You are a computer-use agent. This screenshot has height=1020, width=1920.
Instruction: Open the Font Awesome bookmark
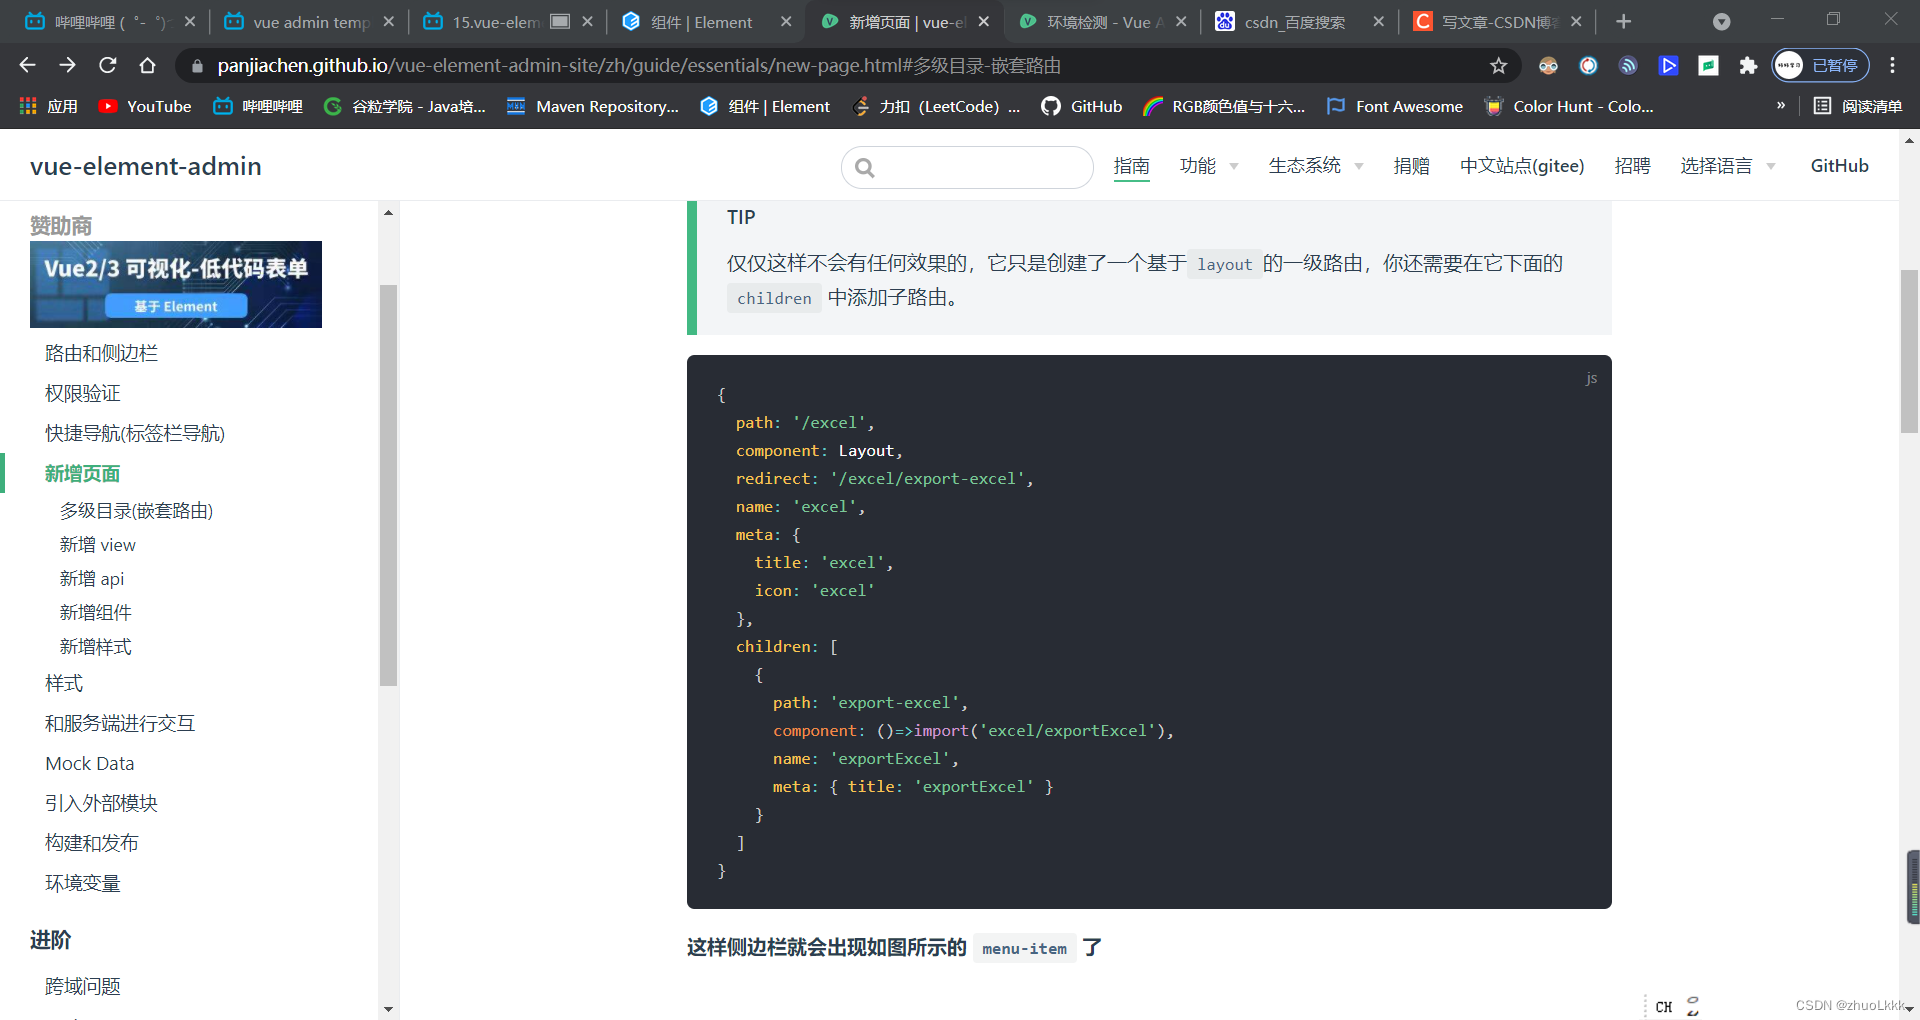pos(1394,106)
